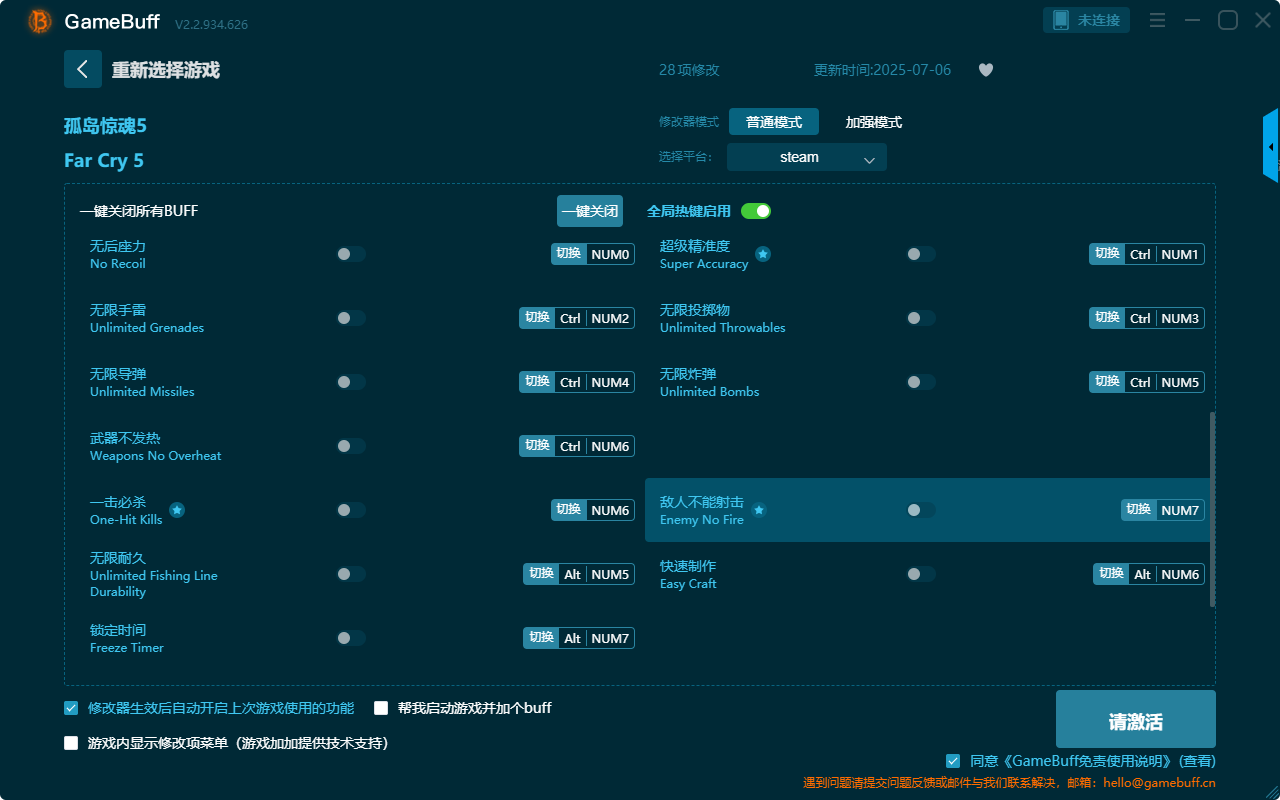Image resolution: width=1280 pixels, height=800 pixels.
Task: Enable the No Recoil toggle
Action: tap(351, 254)
